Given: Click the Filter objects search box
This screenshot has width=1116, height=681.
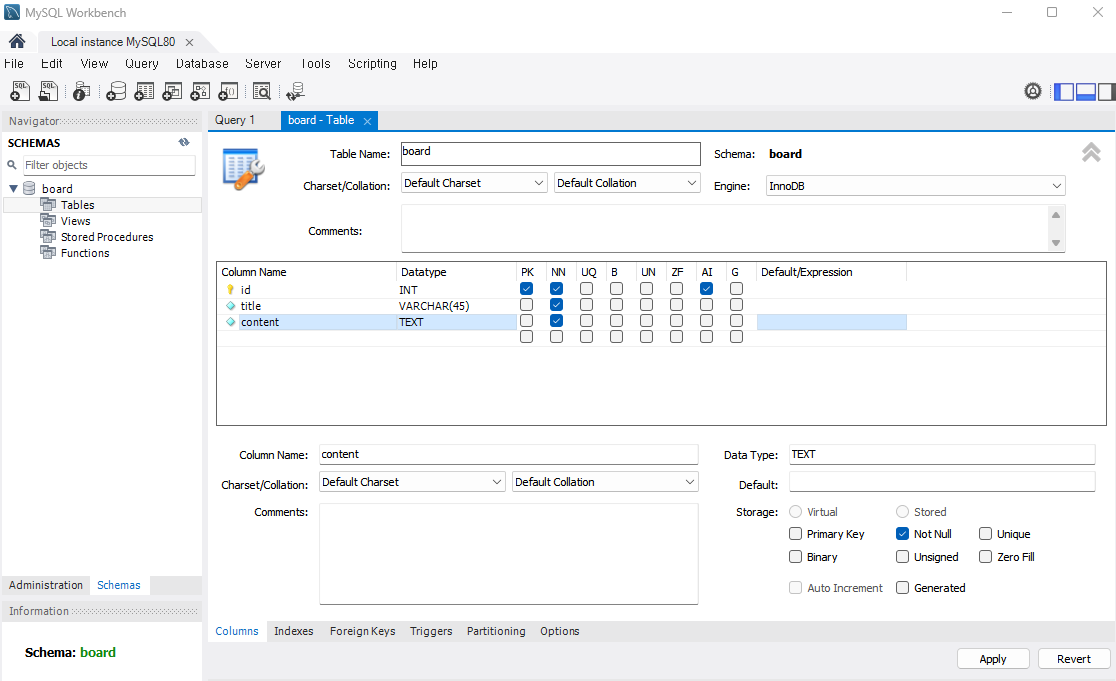Looking at the screenshot, I should [109, 165].
